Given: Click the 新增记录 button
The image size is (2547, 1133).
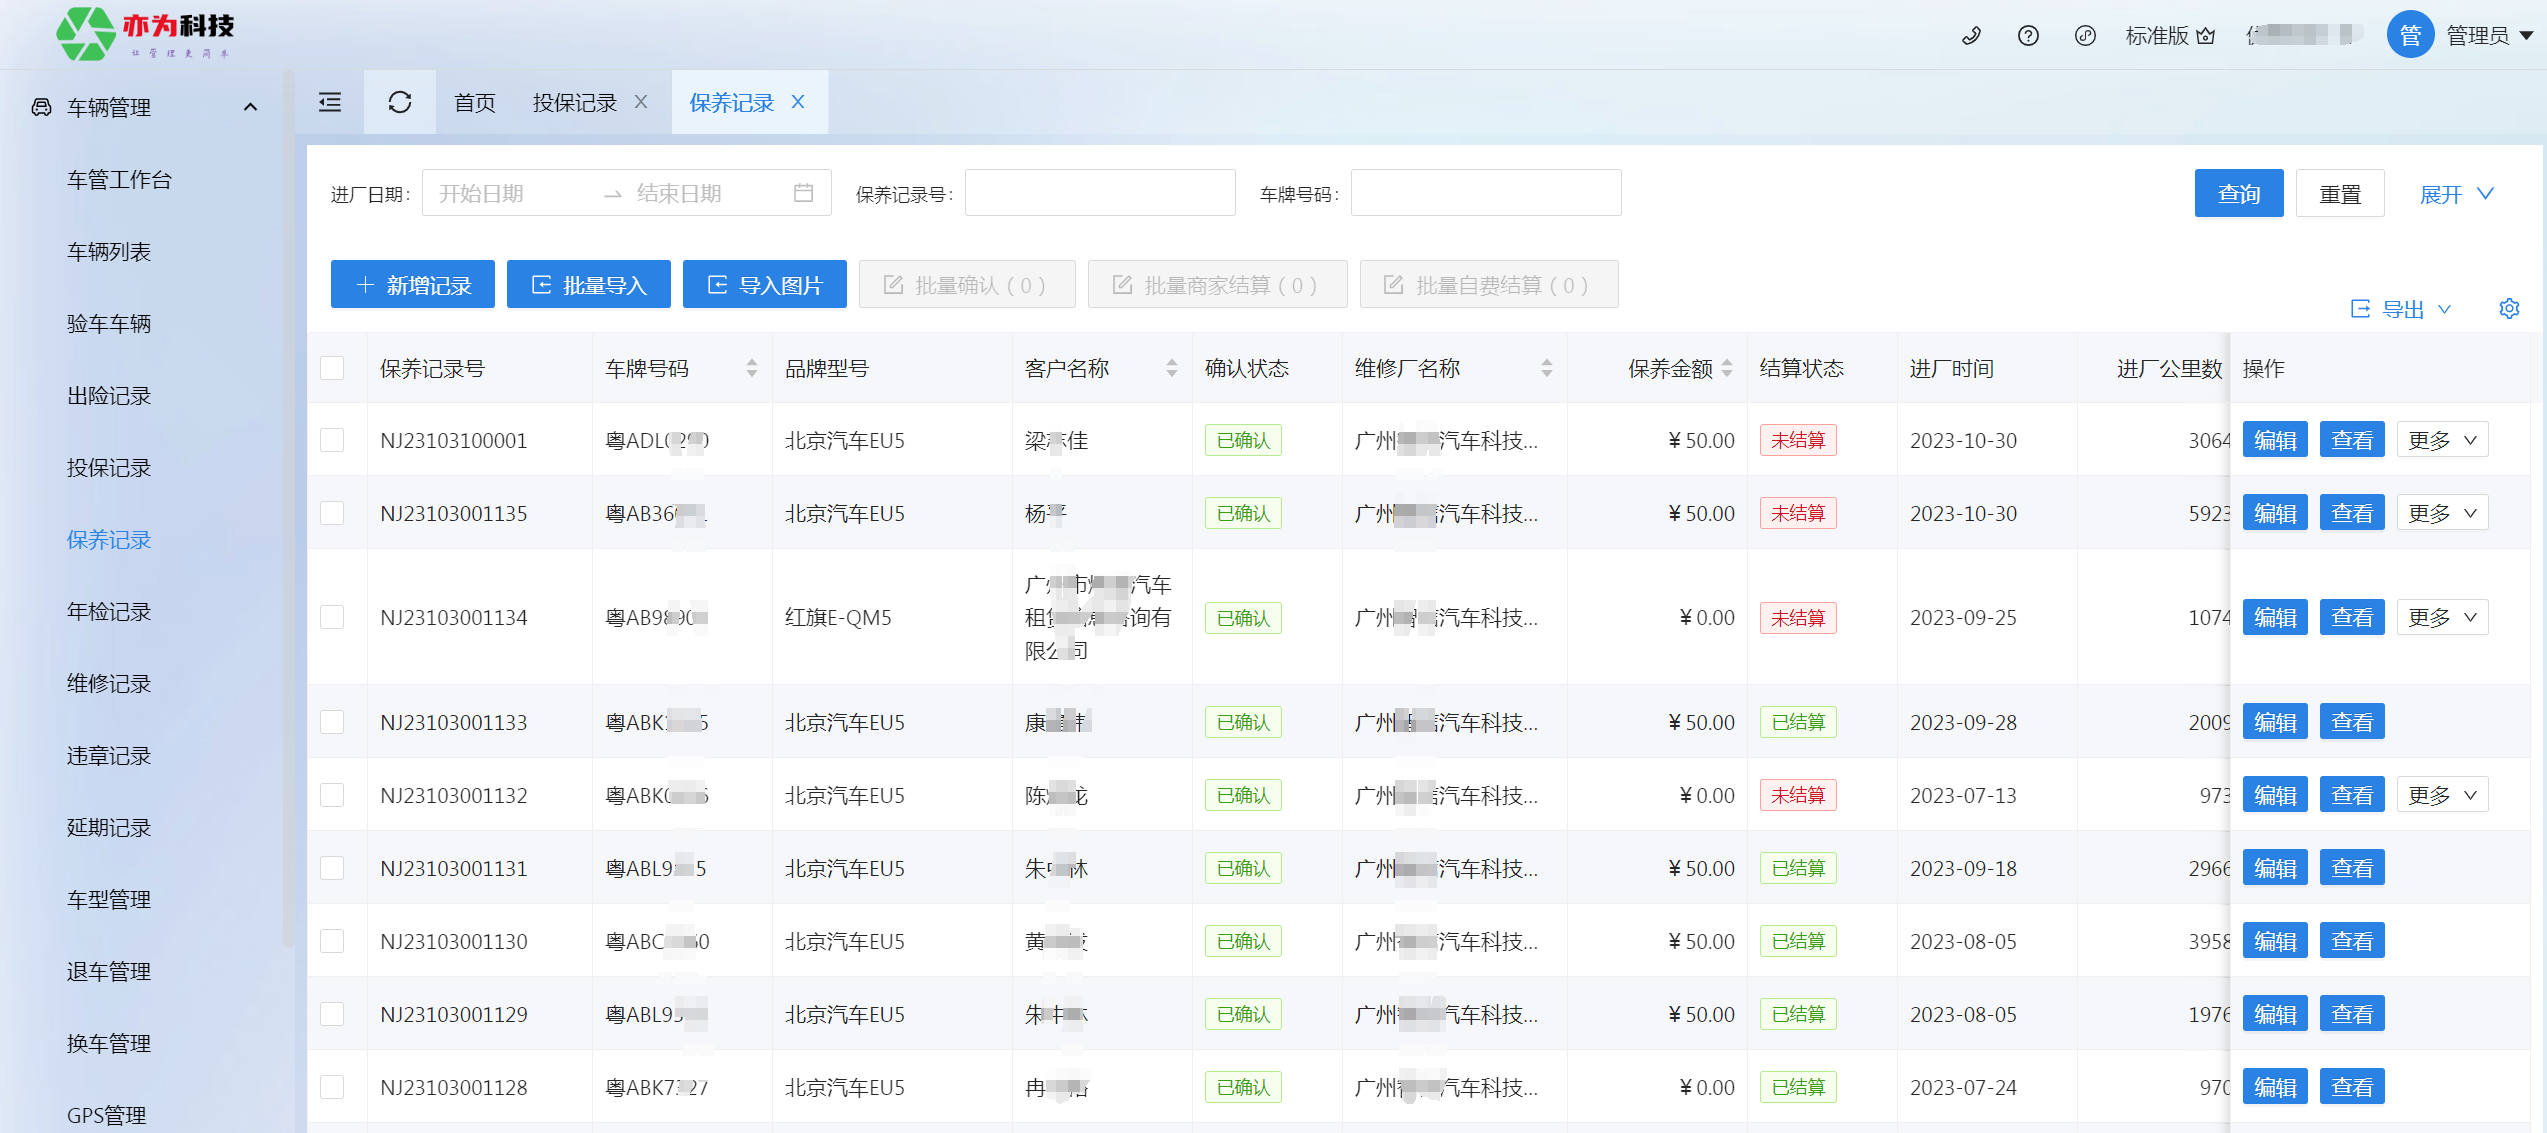Looking at the screenshot, I should (x=413, y=285).
